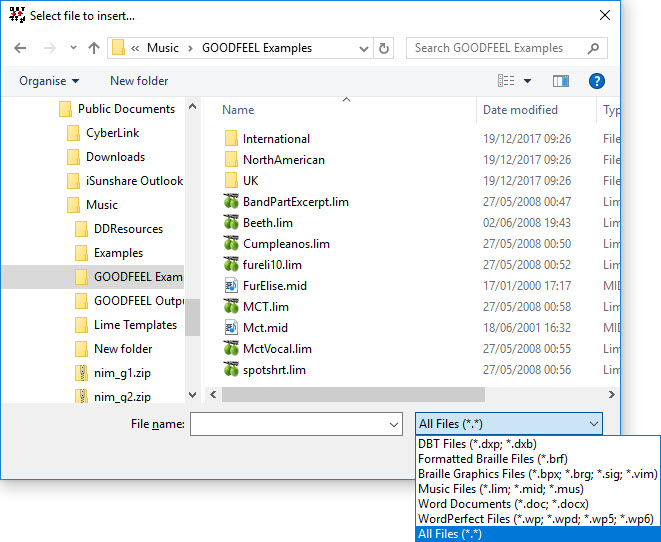Viewport: 661px width, 542px height.
Task: Click the tree scroll-up arrow
Action: click(192, 106)
